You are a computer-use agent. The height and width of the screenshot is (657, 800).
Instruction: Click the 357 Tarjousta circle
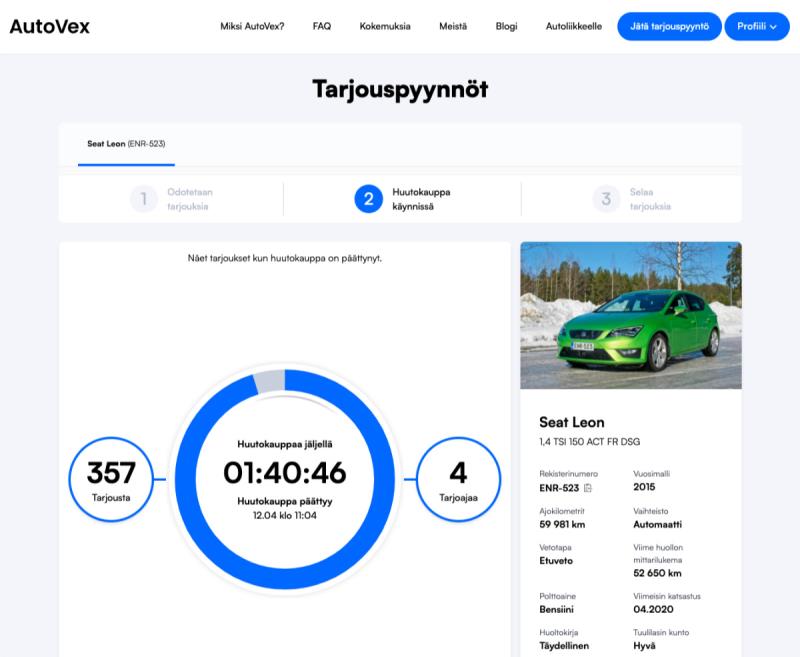click(111, 479)
